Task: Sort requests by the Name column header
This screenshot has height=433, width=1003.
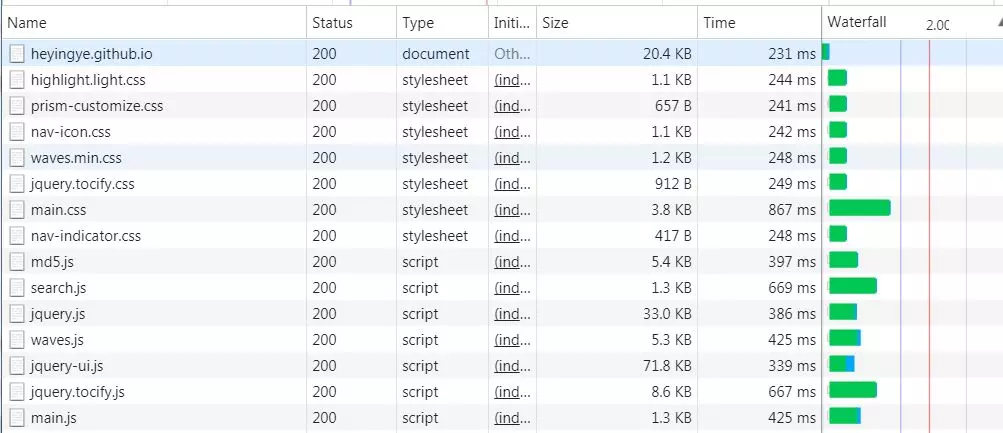Action: [150, 23]
